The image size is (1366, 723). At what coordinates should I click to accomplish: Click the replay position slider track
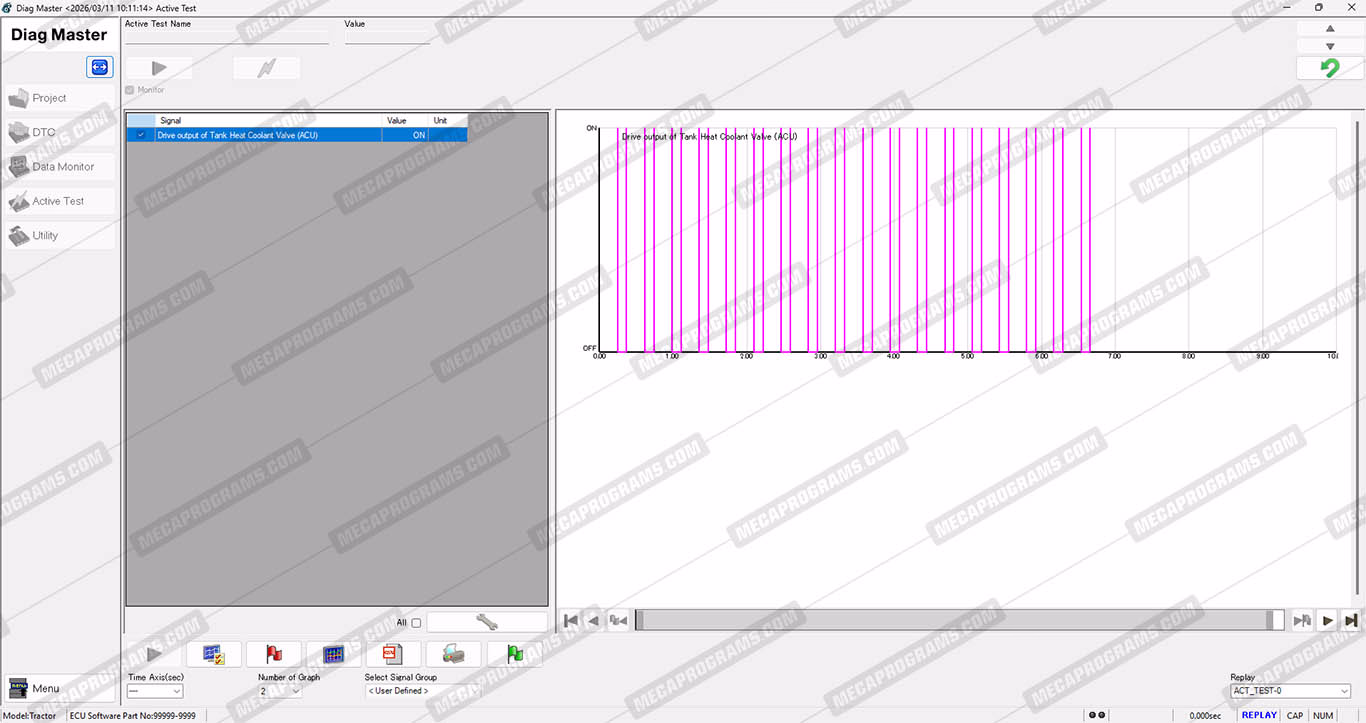pos(960,620)
